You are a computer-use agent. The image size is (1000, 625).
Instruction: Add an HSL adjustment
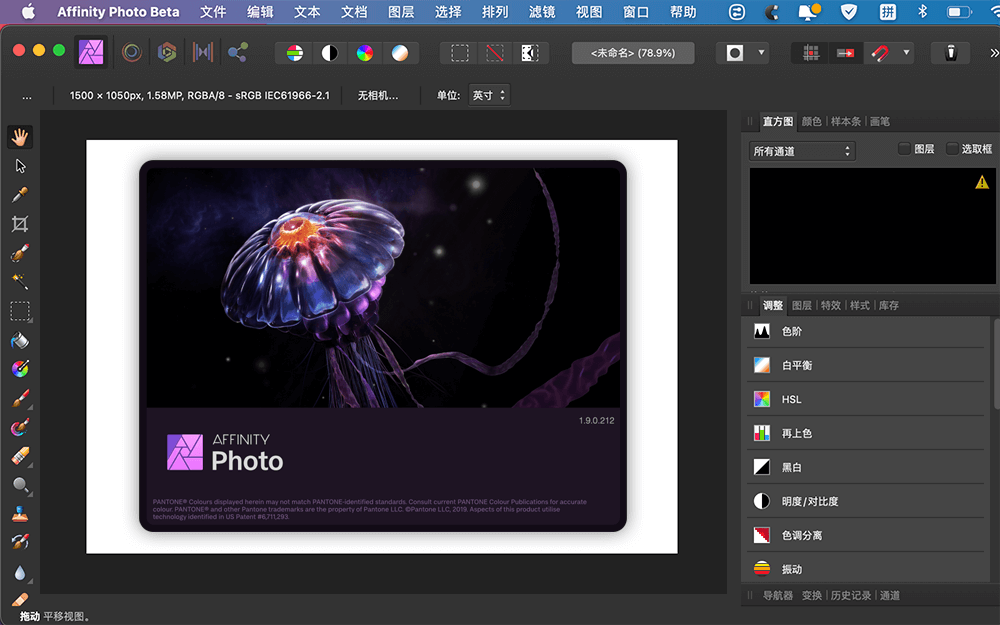click(x=865, y=399)
